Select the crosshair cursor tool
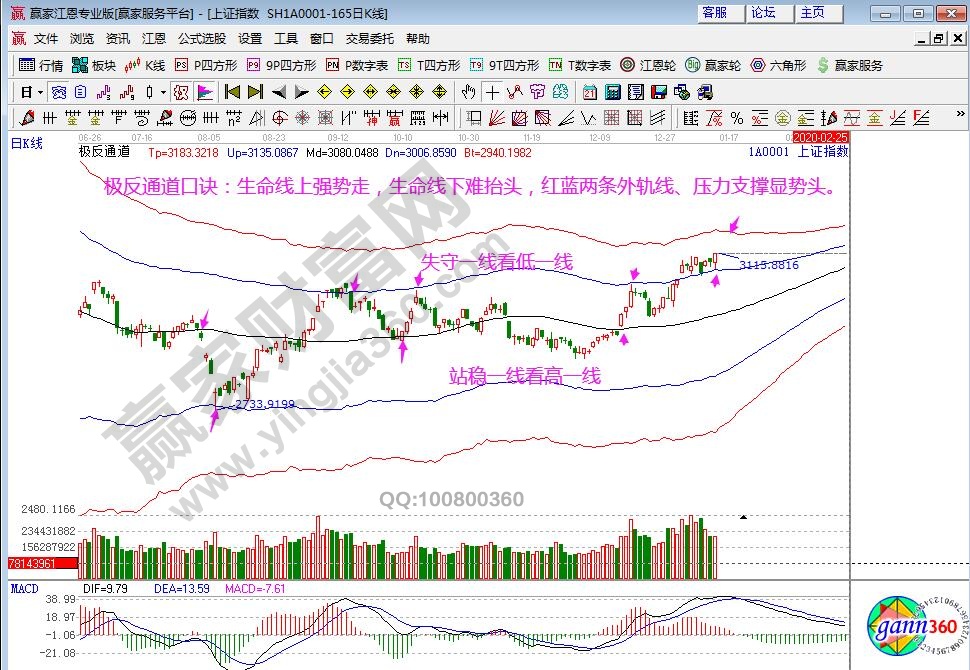The image size is (970, 670). [x=492, y=92]
